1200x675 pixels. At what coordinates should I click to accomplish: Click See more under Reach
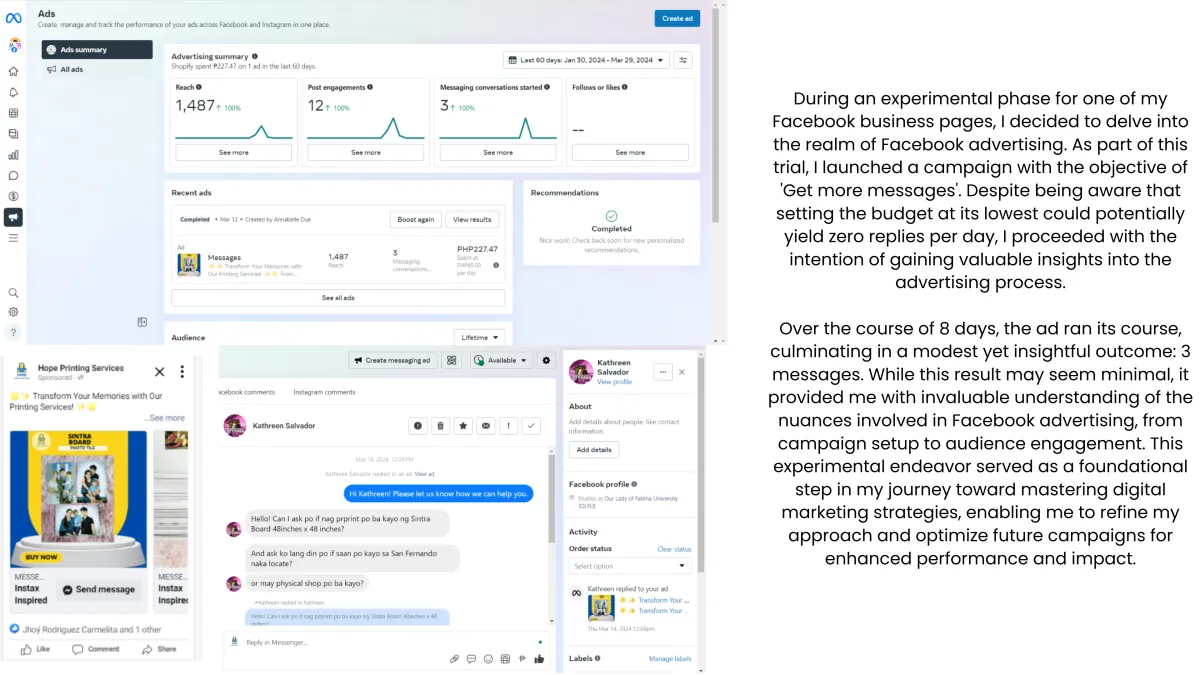point(234,153)
